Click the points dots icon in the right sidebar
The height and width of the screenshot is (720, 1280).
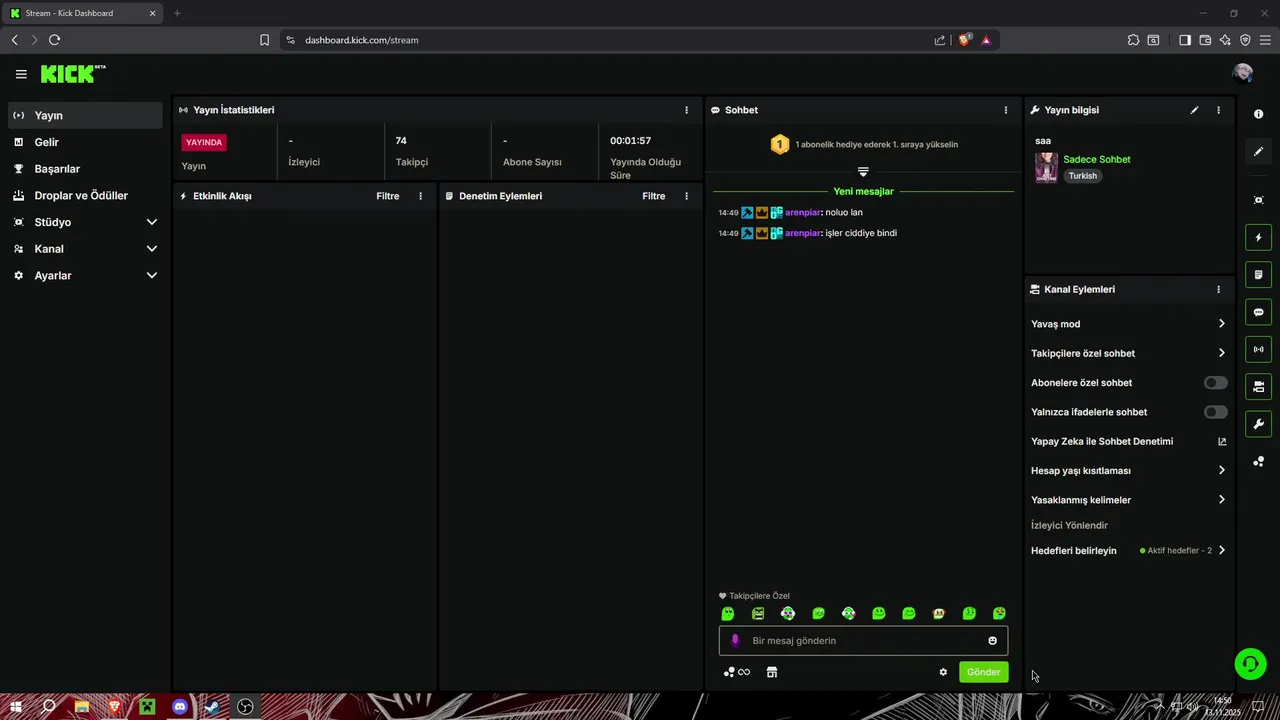pyautogui.click(x=1258, y=461)
